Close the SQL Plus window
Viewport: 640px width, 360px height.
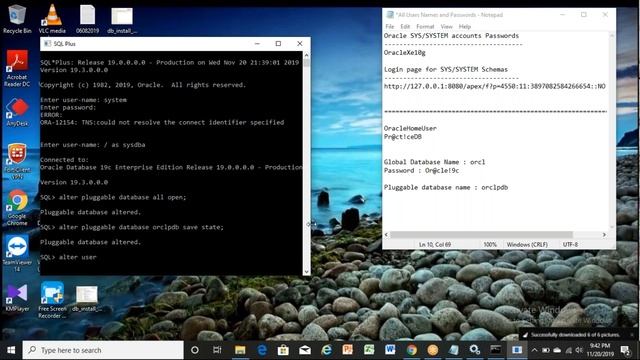tap(300, 44)
